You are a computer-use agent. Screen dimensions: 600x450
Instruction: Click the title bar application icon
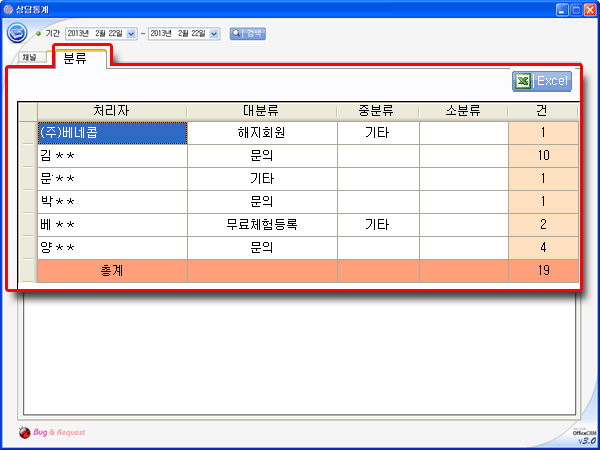pos(8,8)
